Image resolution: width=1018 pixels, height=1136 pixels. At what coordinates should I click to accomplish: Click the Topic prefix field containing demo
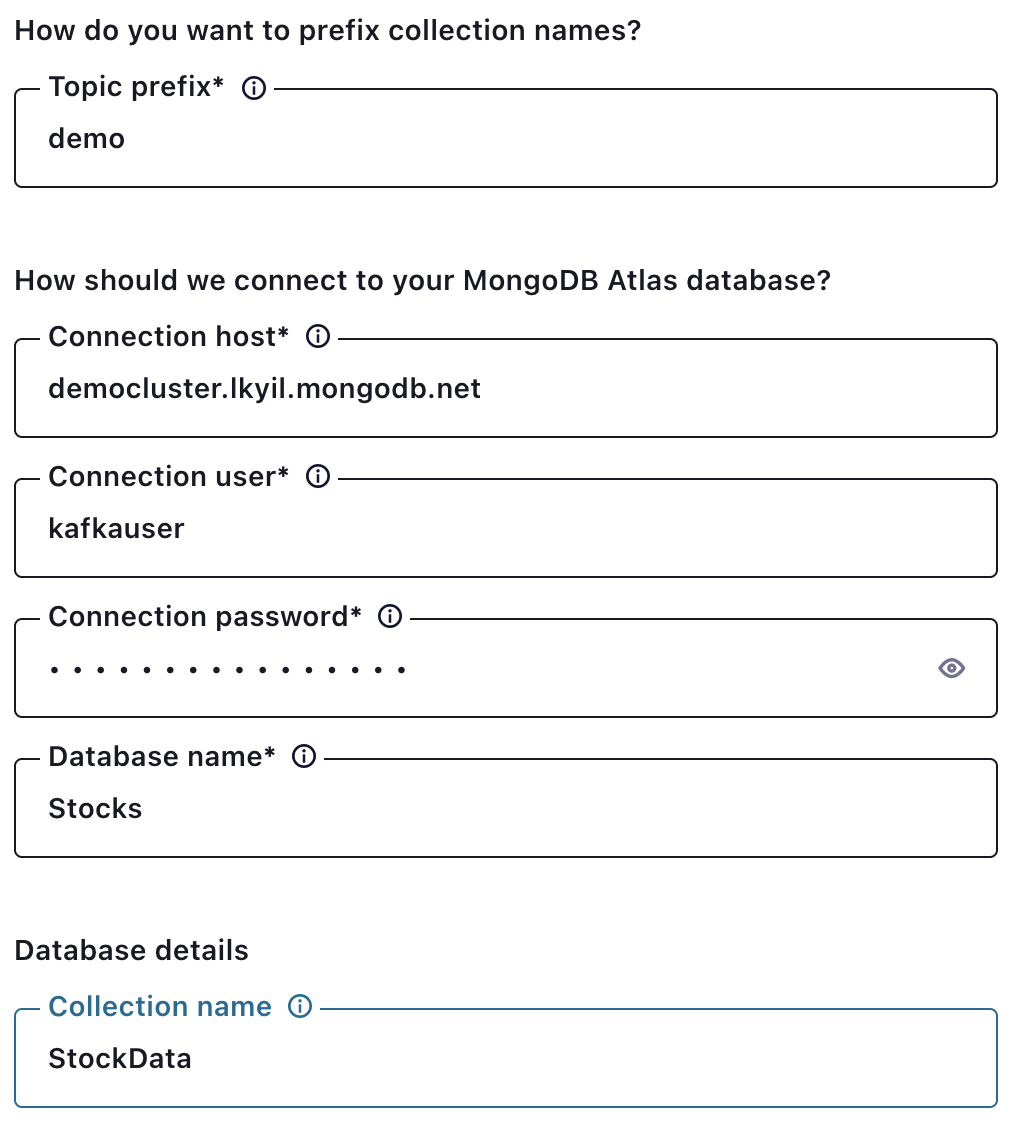(x=505, y=139)
